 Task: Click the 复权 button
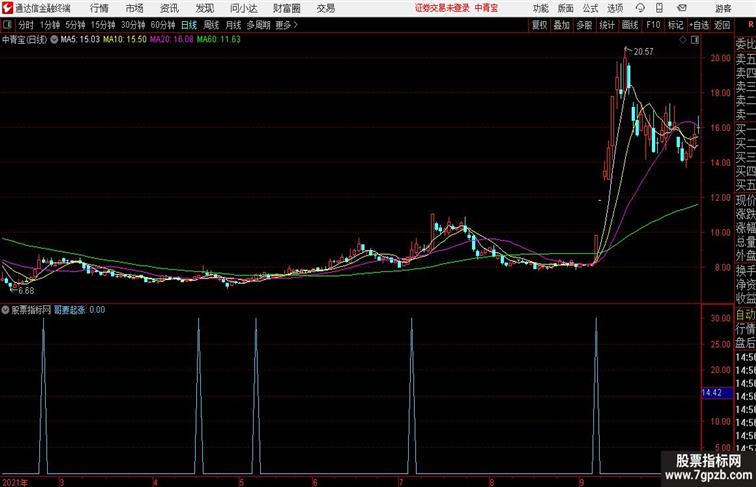(x=540, y=25)
